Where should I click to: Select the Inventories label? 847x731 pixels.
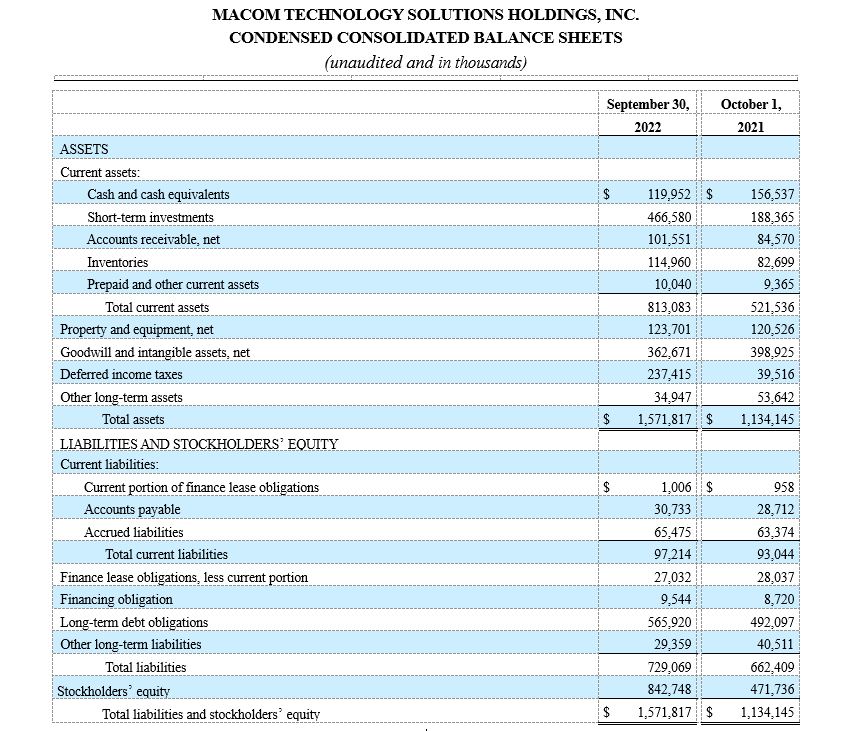118,263
